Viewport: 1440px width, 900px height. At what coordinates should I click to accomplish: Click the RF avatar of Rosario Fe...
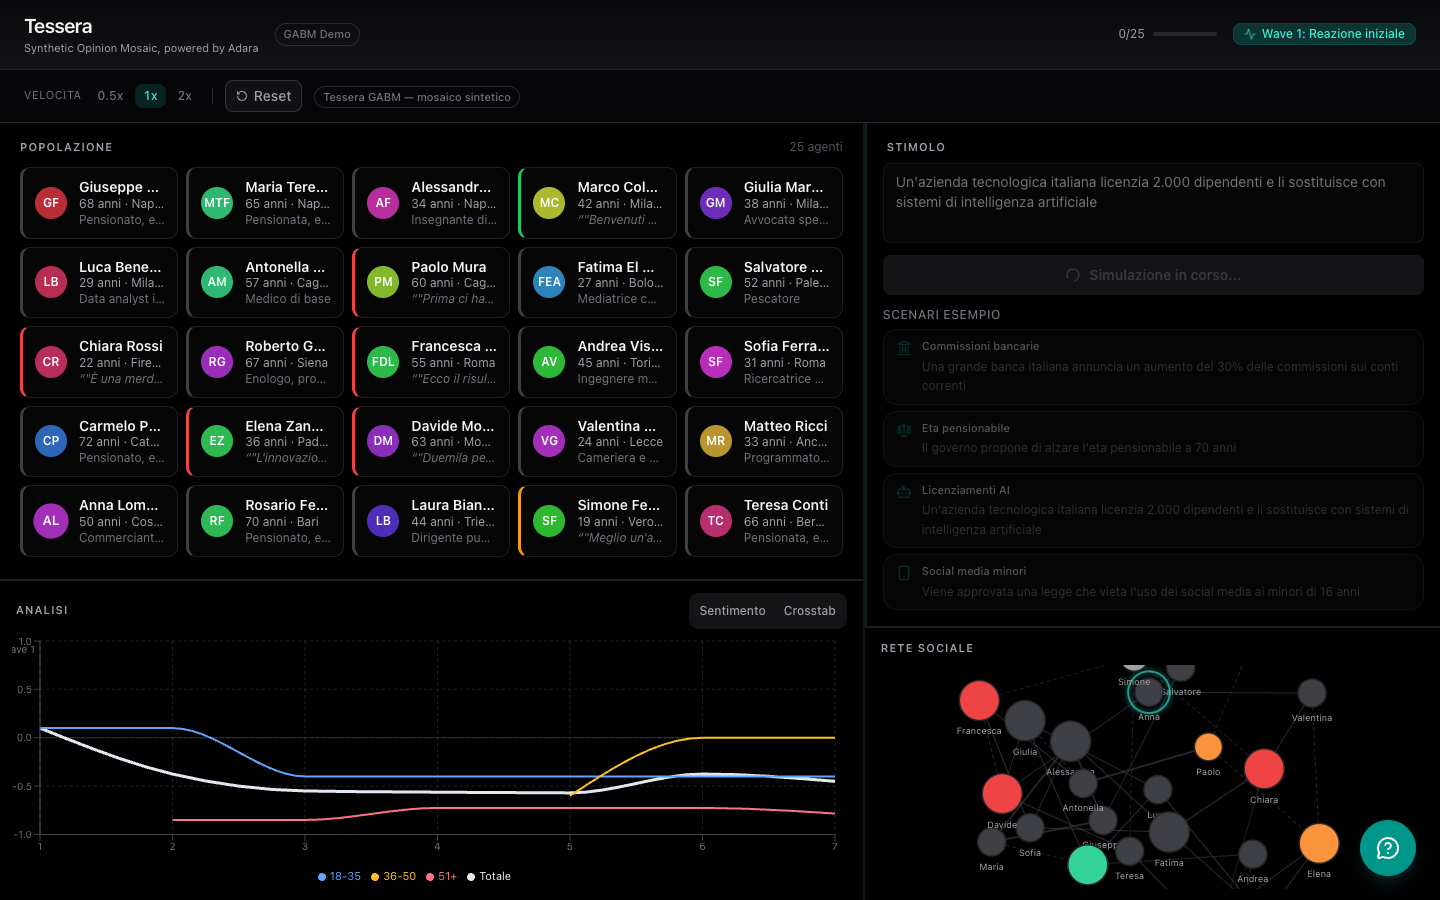[217, 521]
